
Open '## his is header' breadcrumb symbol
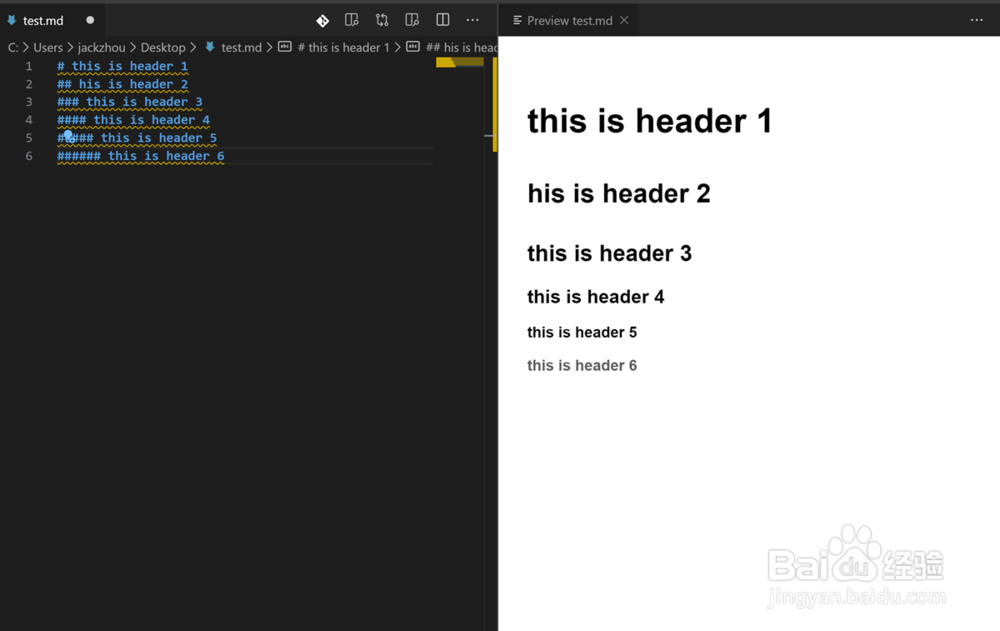tap(461, 47)
